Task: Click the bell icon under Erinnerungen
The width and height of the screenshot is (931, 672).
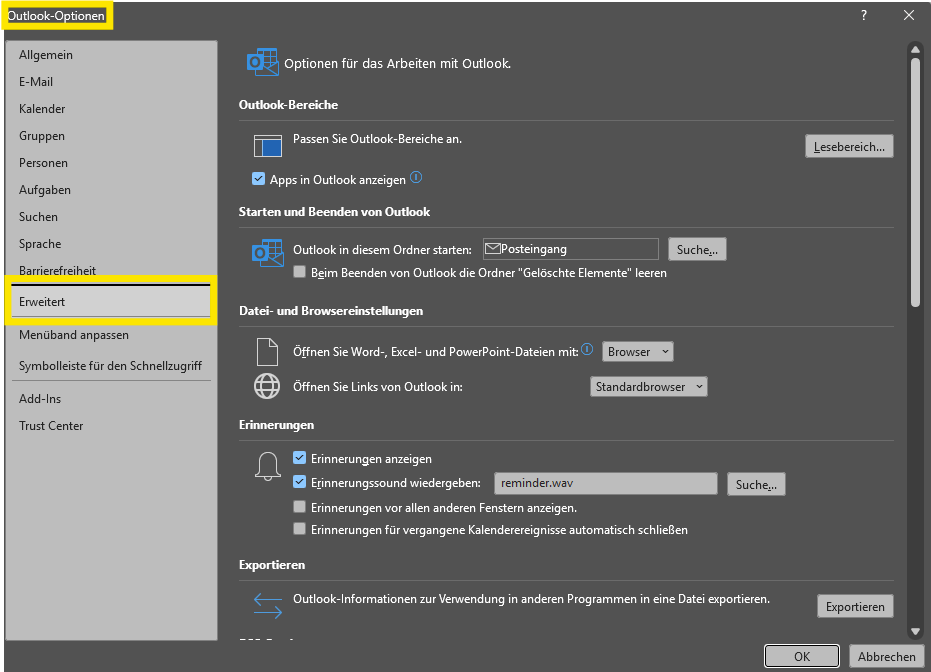Action: tap(267, 467)
